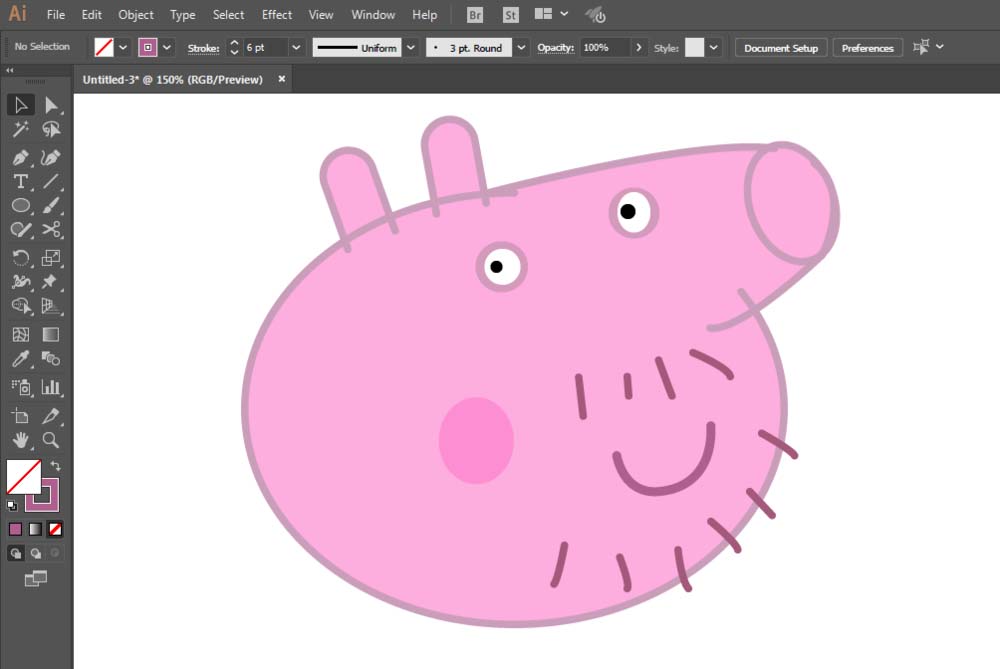Enable Draw Behind mode
Image resolution: width=1000 pixels, height=669 pixels.
tap(35, 553)
